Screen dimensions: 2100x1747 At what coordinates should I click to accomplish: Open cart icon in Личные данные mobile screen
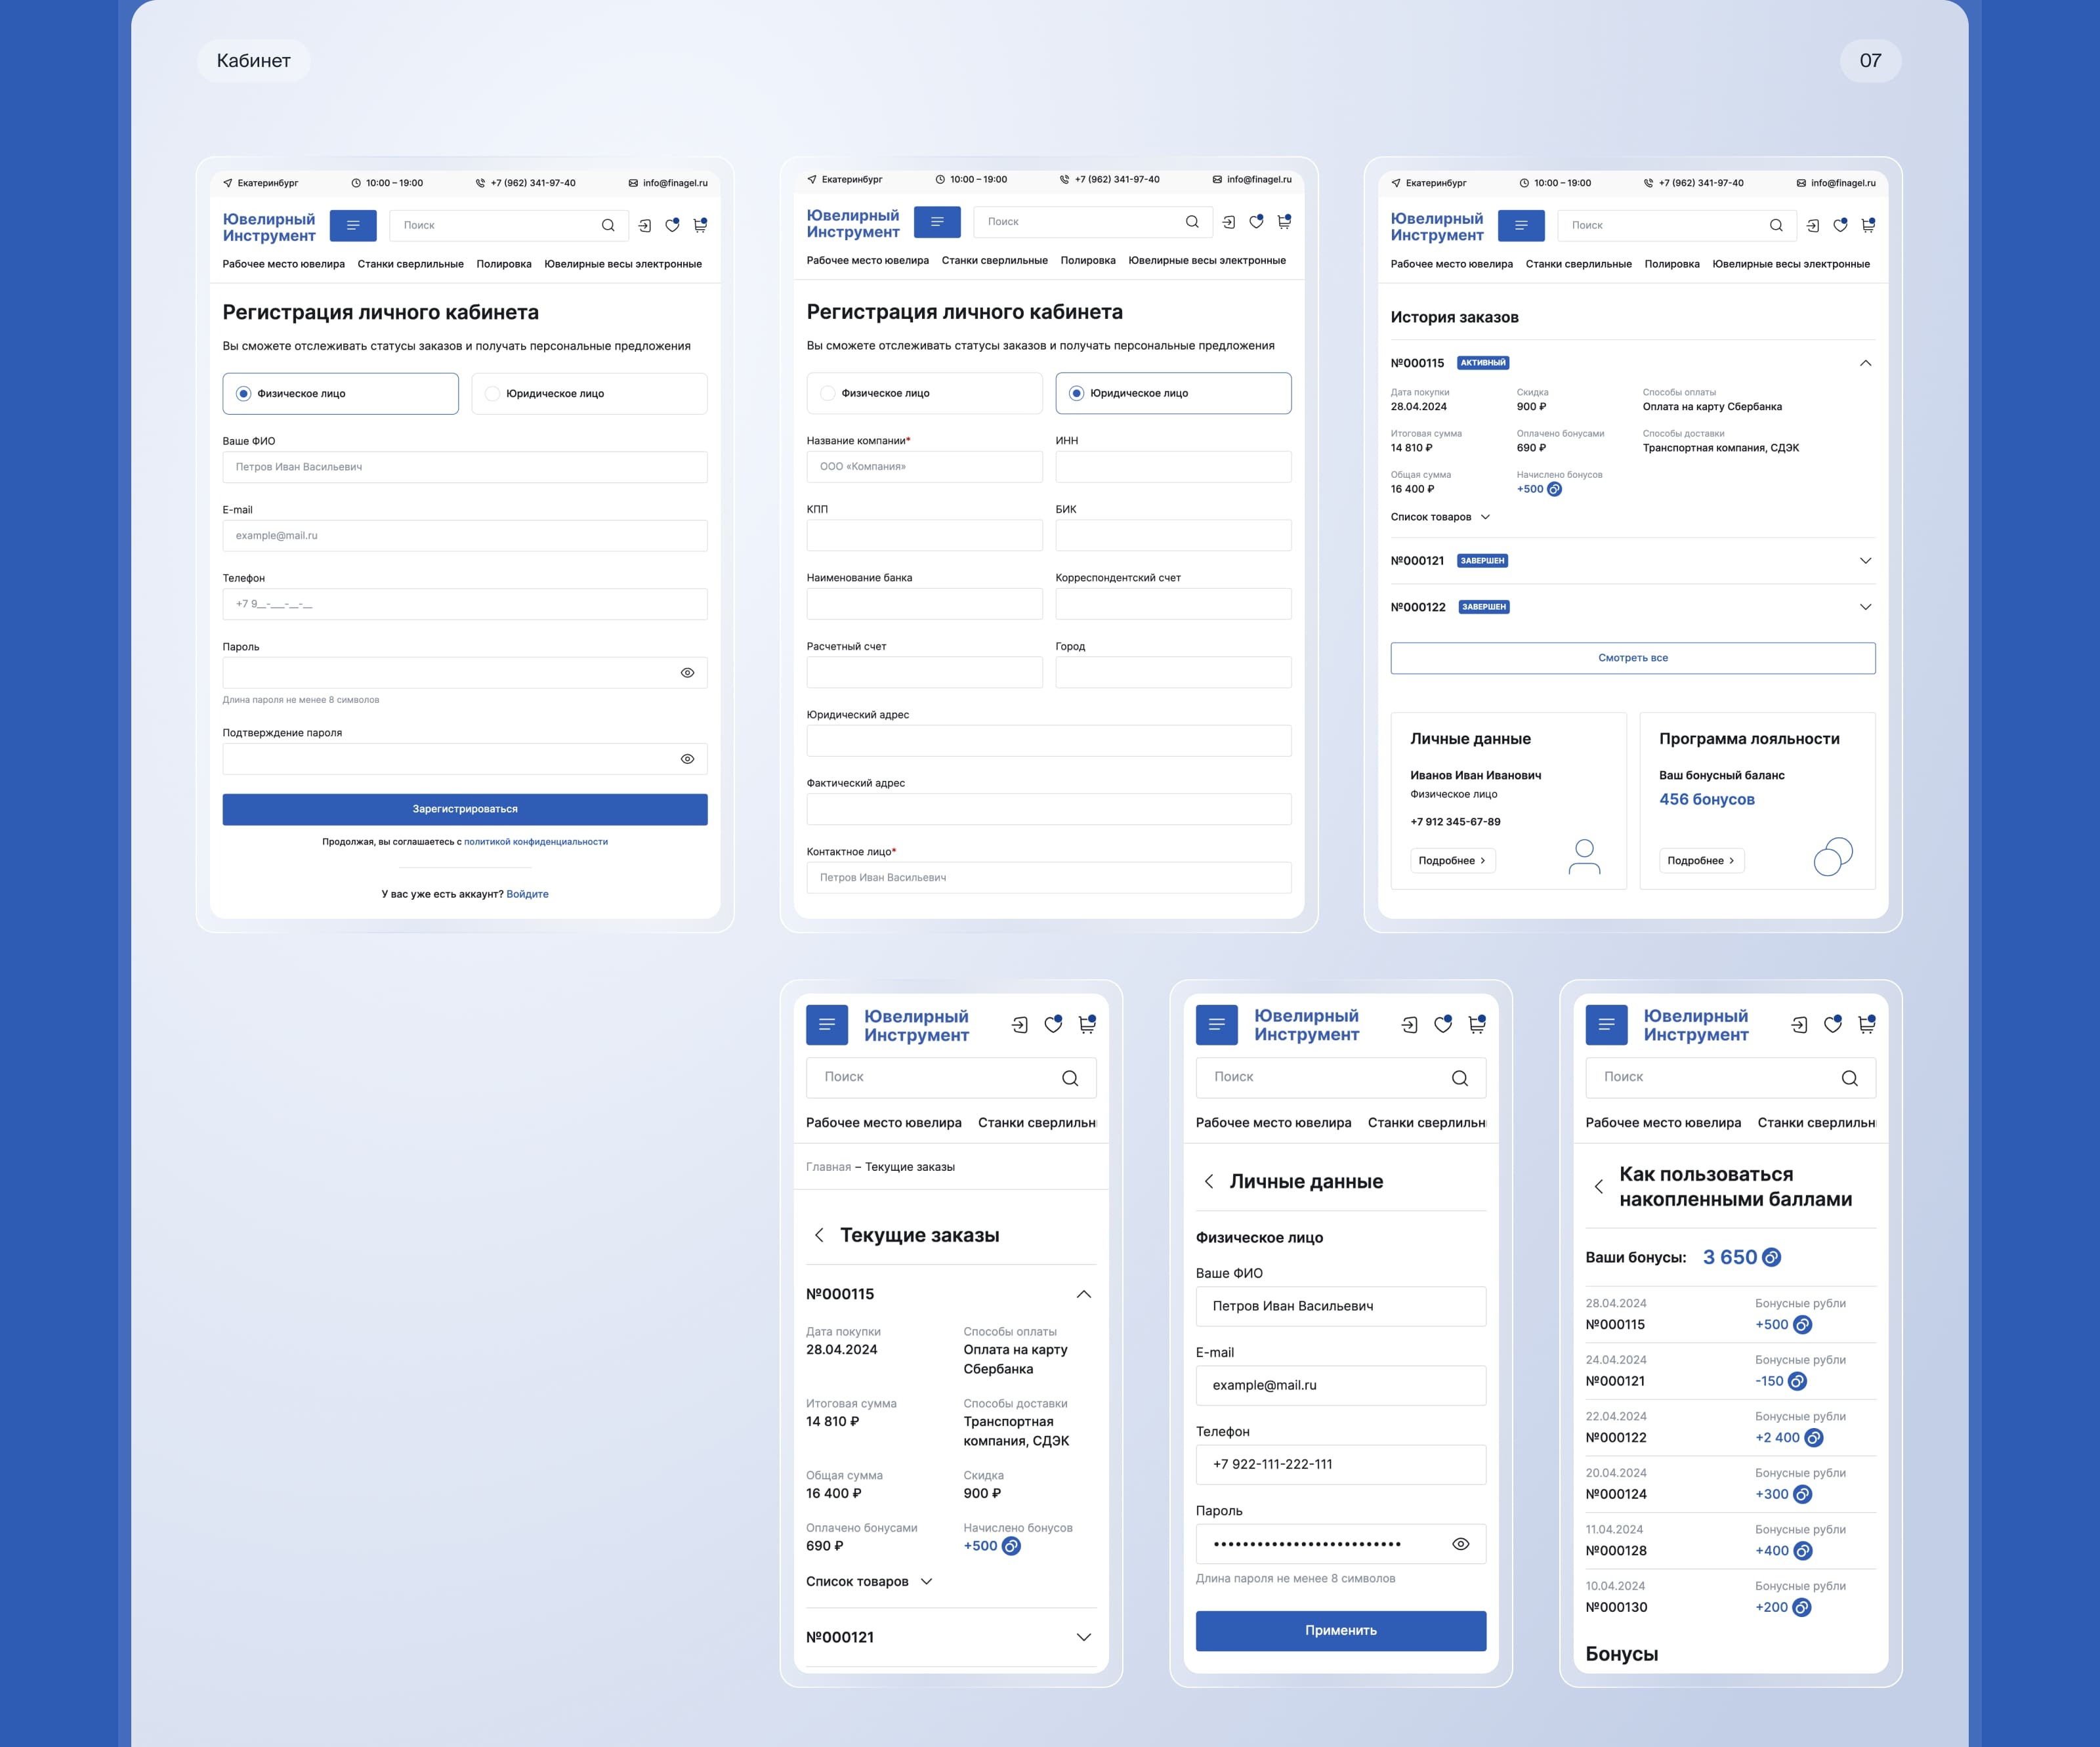(1476, 1024)
